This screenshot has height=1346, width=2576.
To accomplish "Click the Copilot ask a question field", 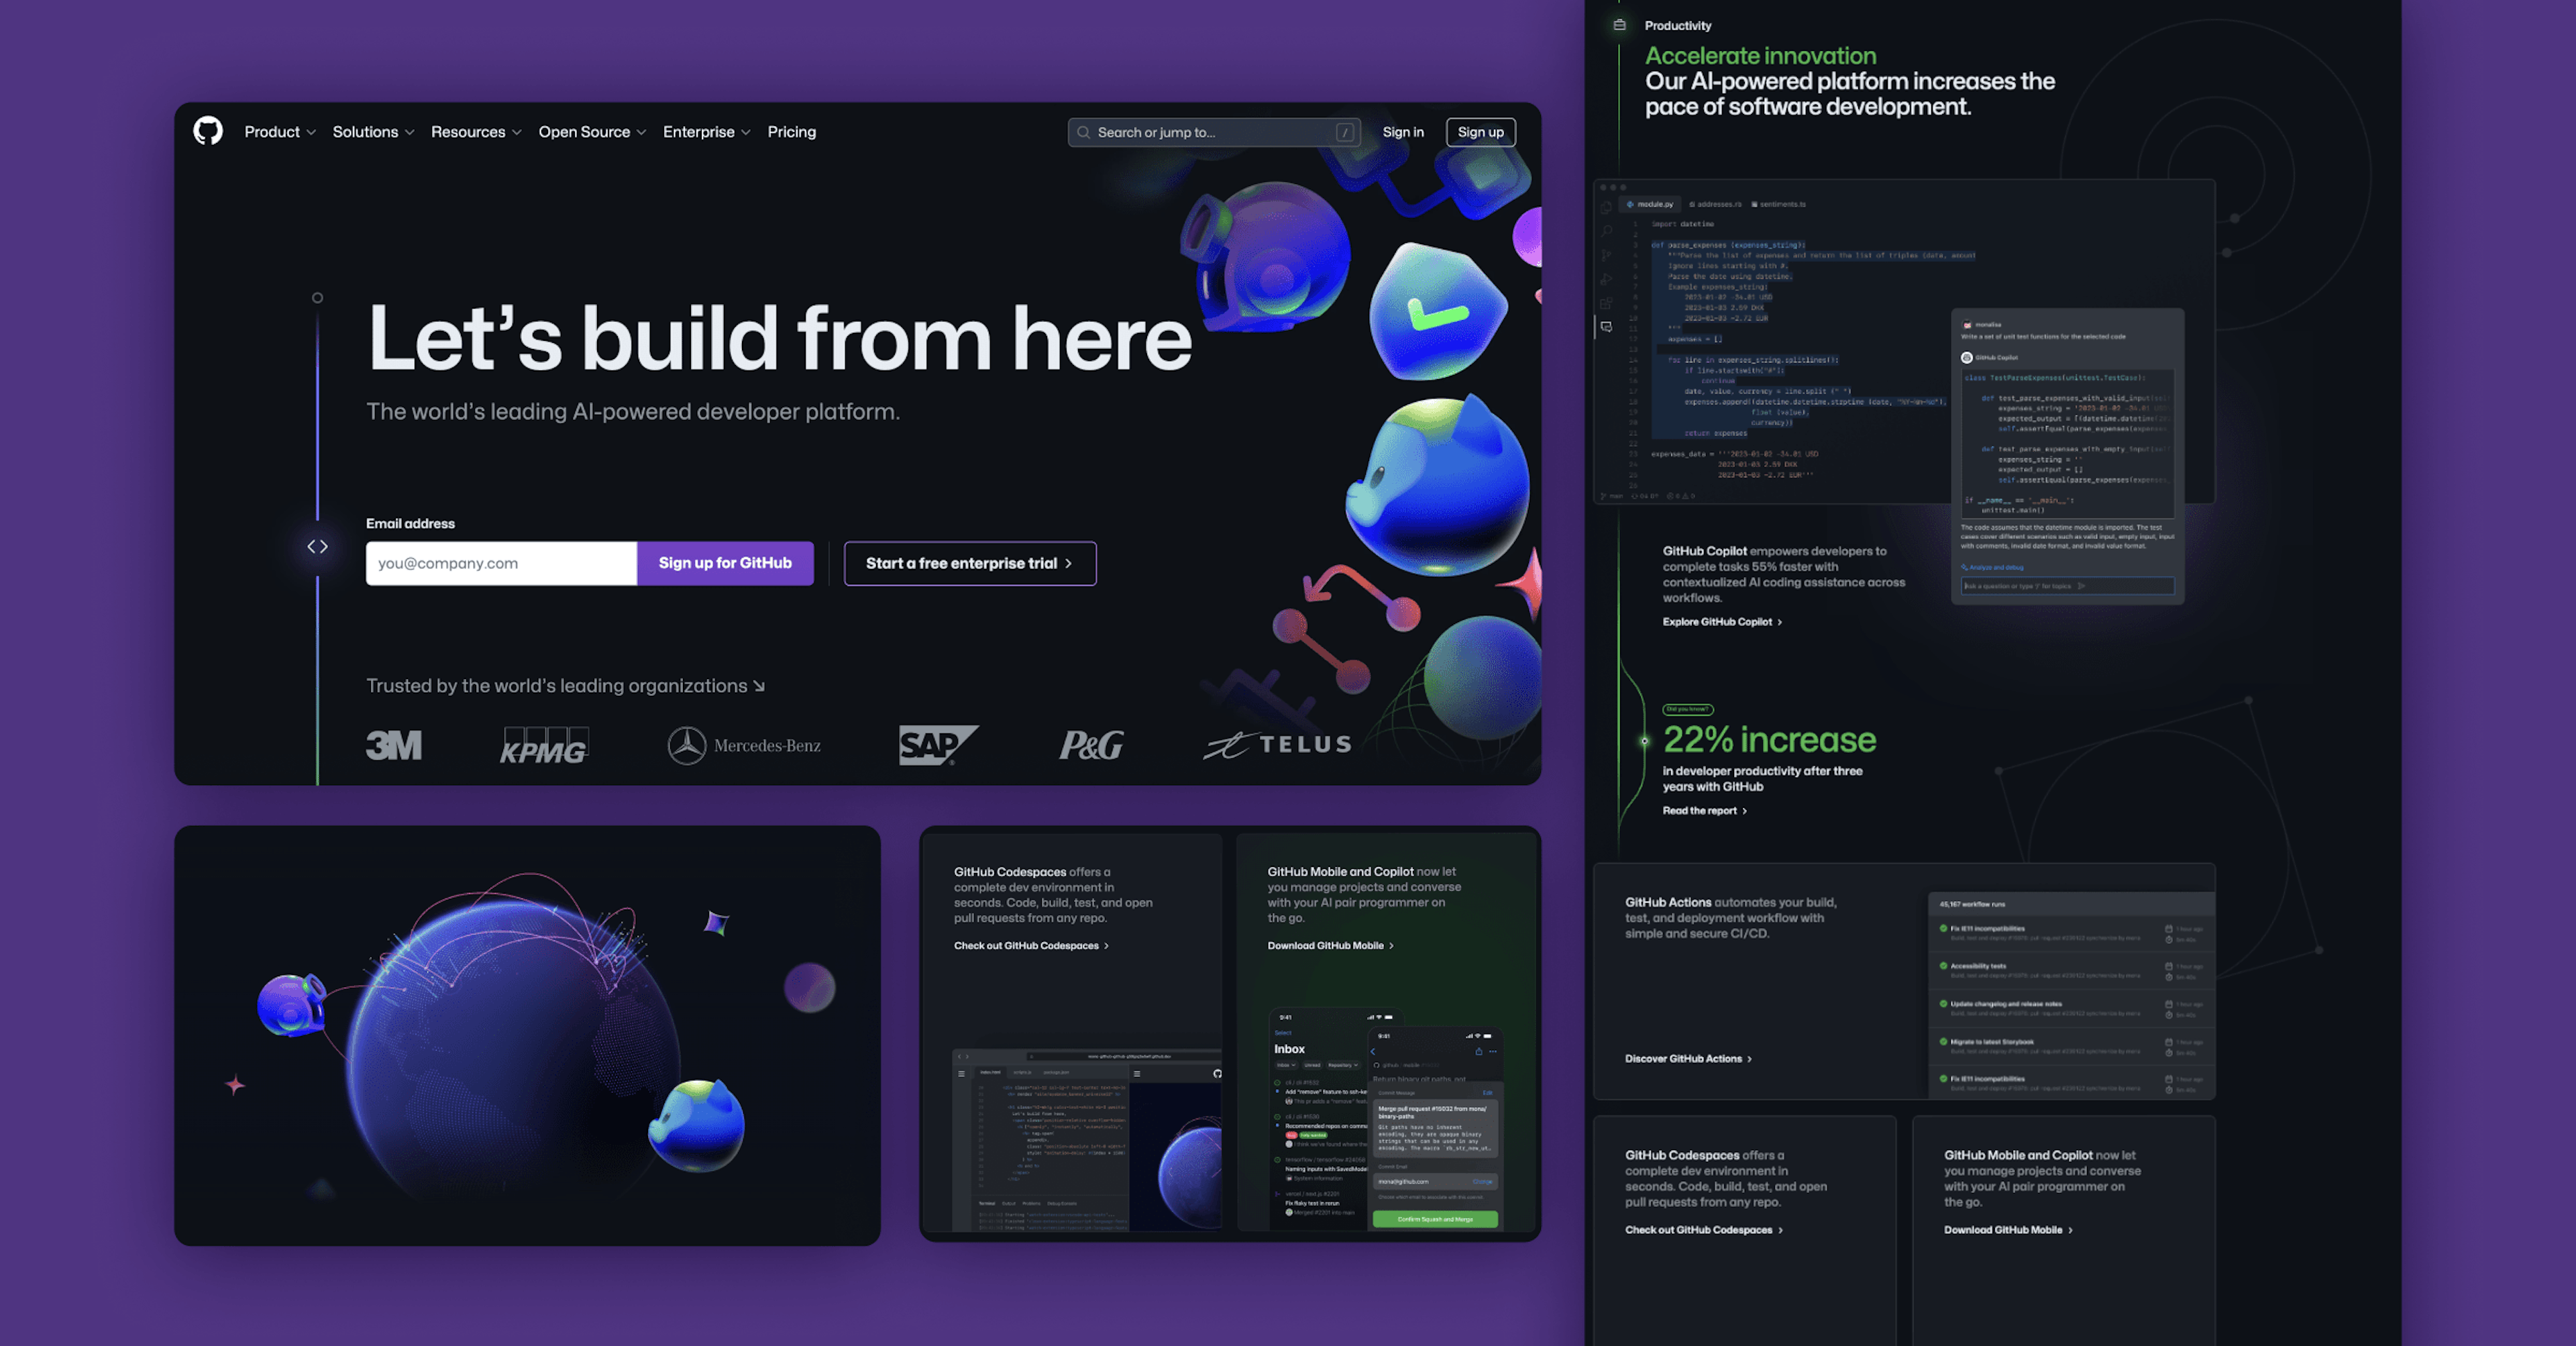I will (2068, 586).
